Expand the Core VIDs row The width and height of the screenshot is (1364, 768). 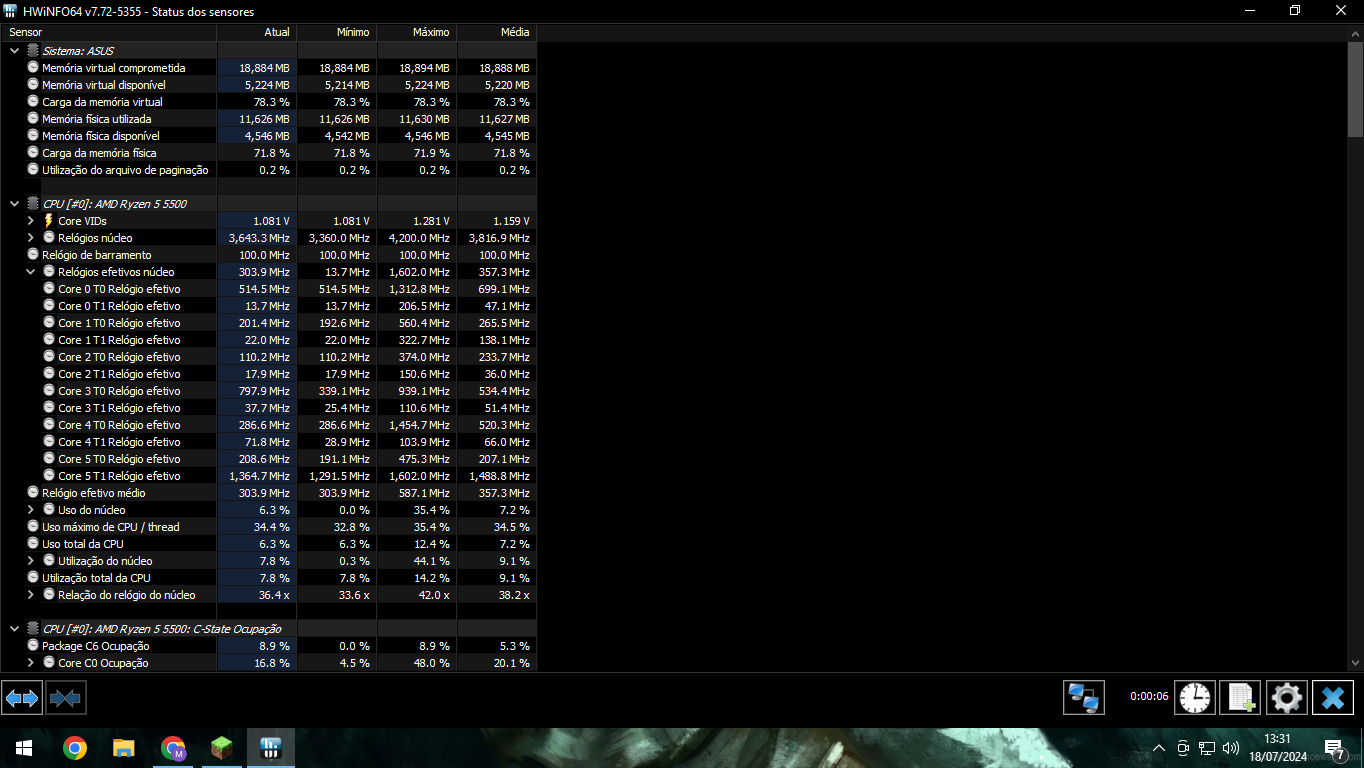coord(31,221)
